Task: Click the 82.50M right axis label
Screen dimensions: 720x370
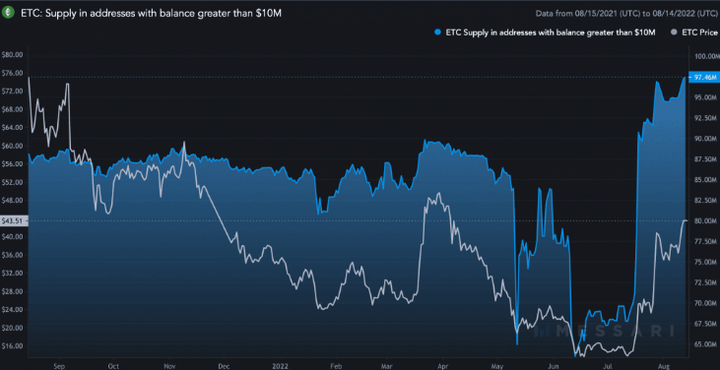Action: (706, 201)
